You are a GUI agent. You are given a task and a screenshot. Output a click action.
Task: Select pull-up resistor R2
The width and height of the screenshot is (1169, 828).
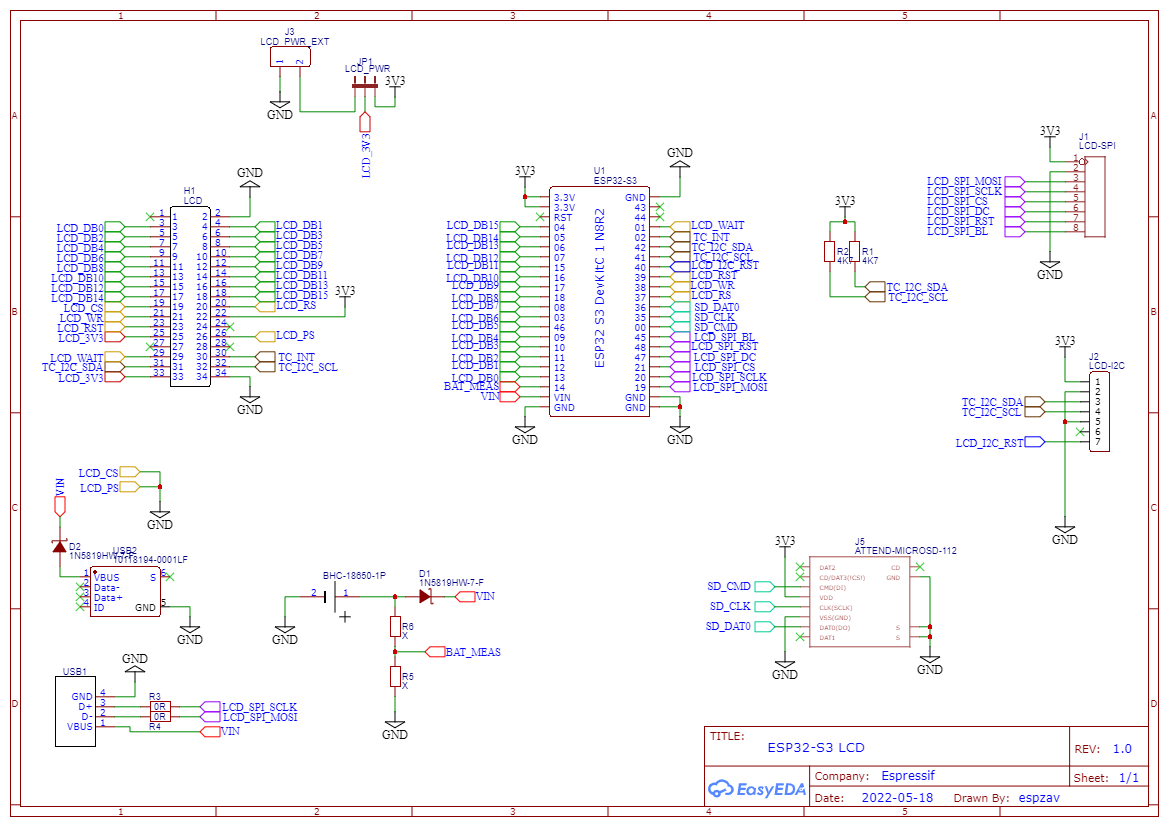pyautogui.click(x=829, y=252)
